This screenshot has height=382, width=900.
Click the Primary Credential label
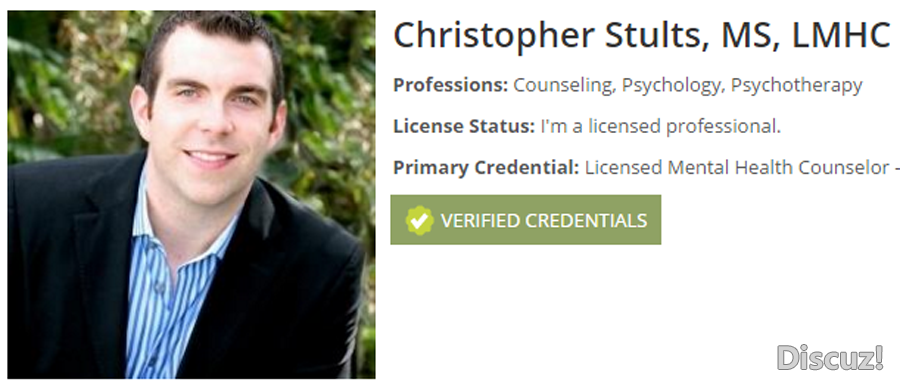coord(486,167)
